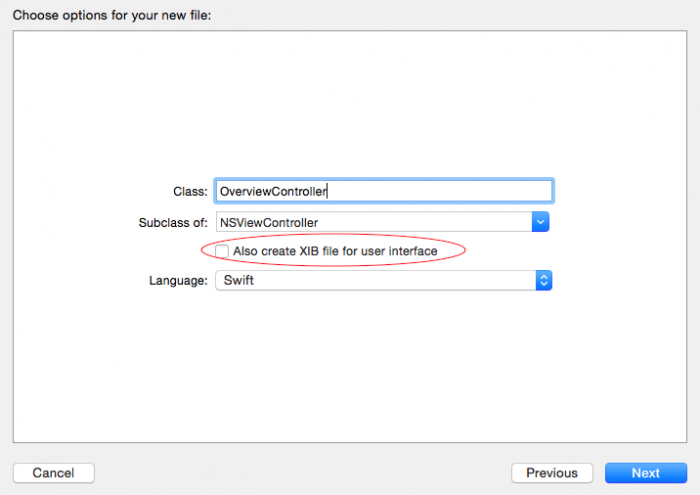Place cursor in the 'OverviewController' text
700x495 pixels.
[x=273, y=192]
